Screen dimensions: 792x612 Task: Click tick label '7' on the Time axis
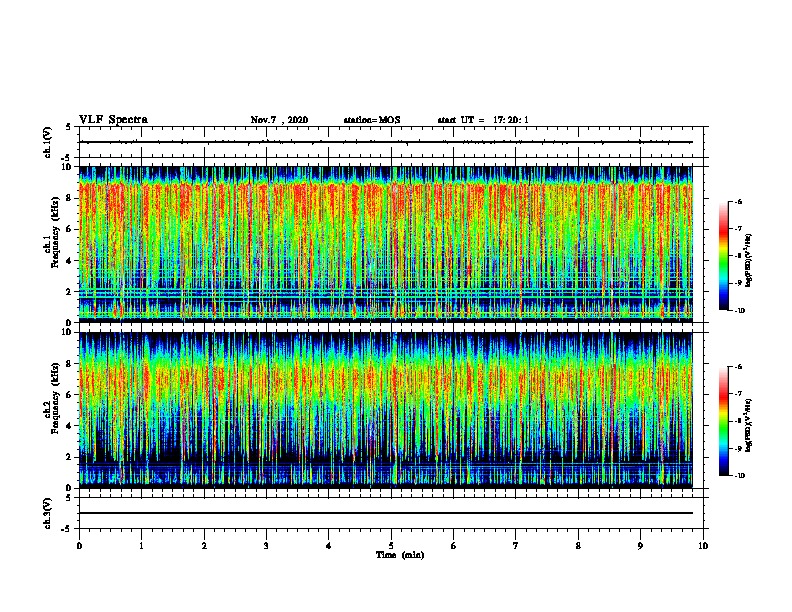[516, 546]
